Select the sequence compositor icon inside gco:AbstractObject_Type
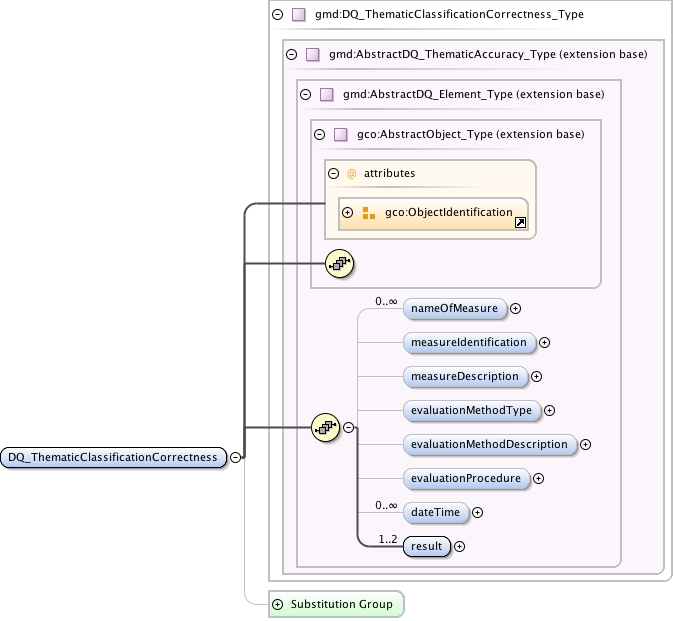 (340, 263)
